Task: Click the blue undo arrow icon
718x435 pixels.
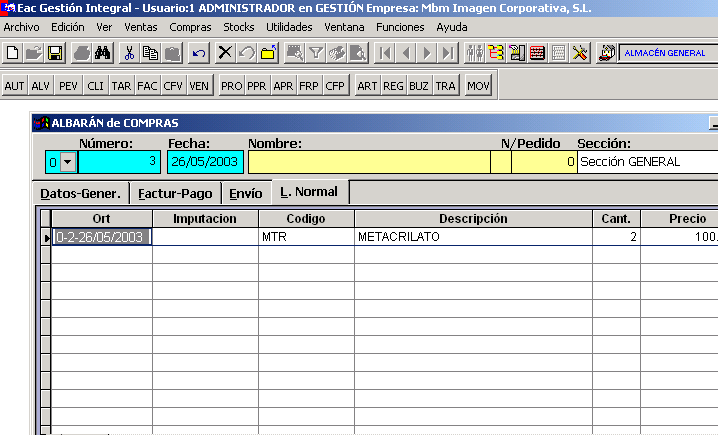Action: pos(199,53)
